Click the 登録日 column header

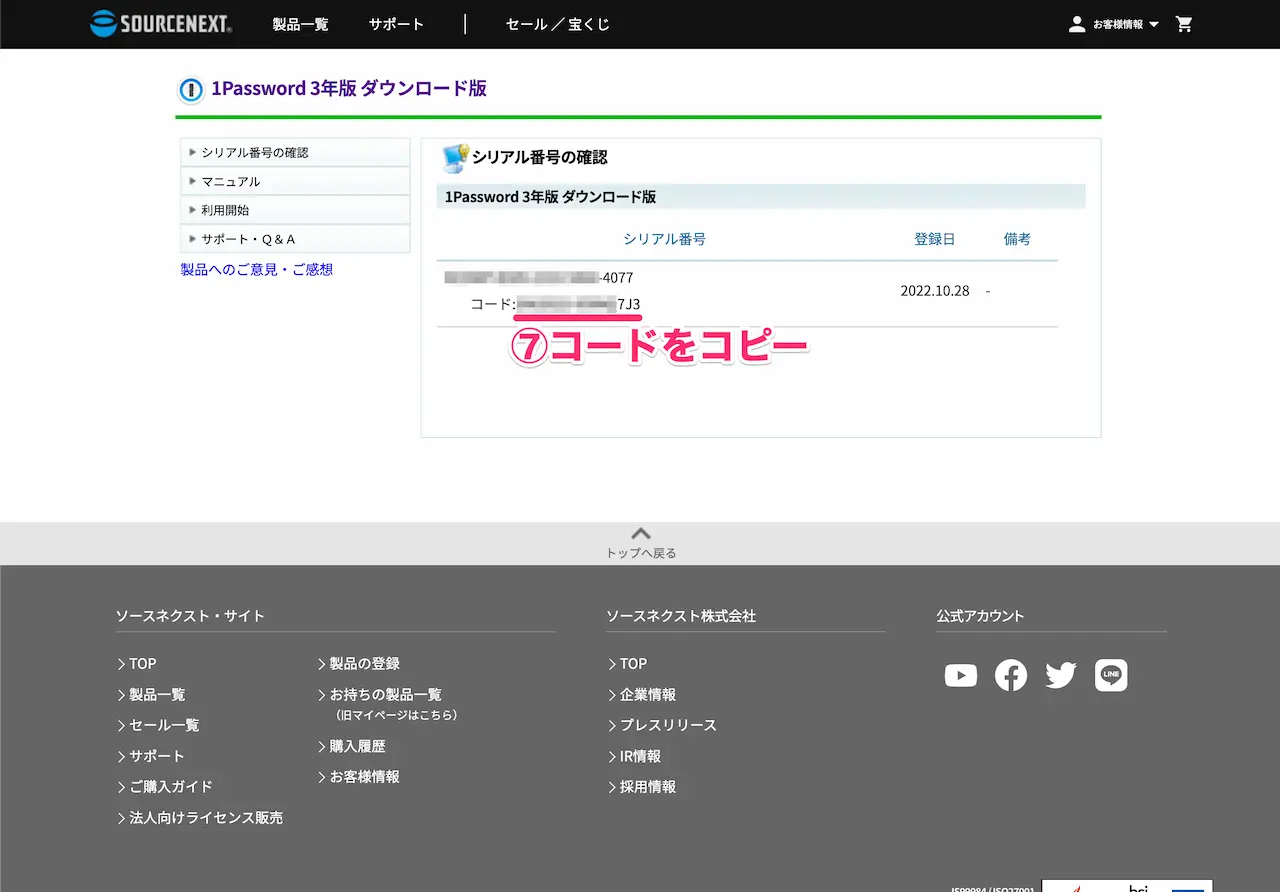(935, 239)
